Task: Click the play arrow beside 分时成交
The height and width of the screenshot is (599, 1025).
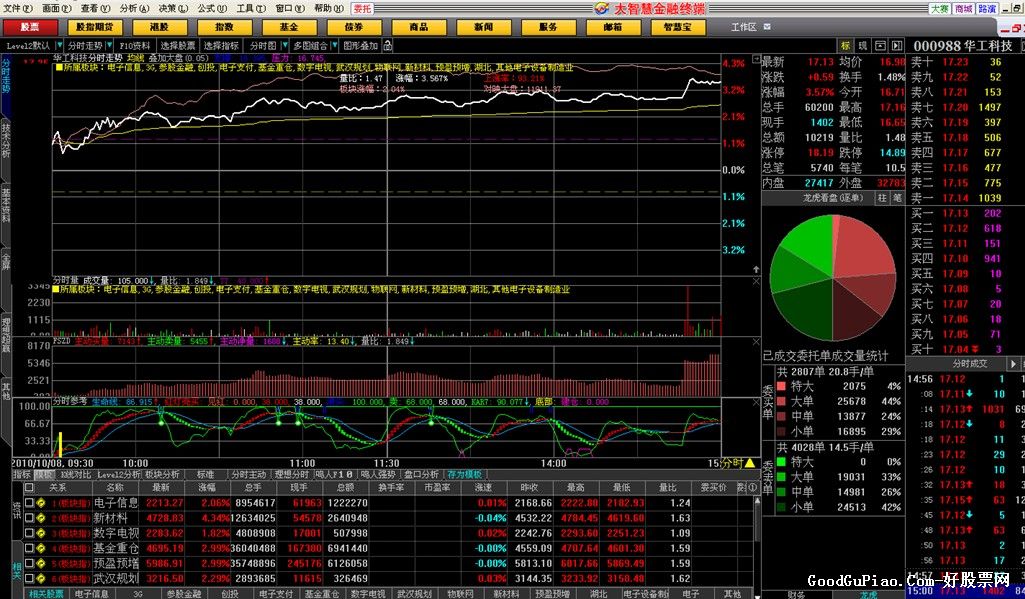Action: coord(1014,364)
